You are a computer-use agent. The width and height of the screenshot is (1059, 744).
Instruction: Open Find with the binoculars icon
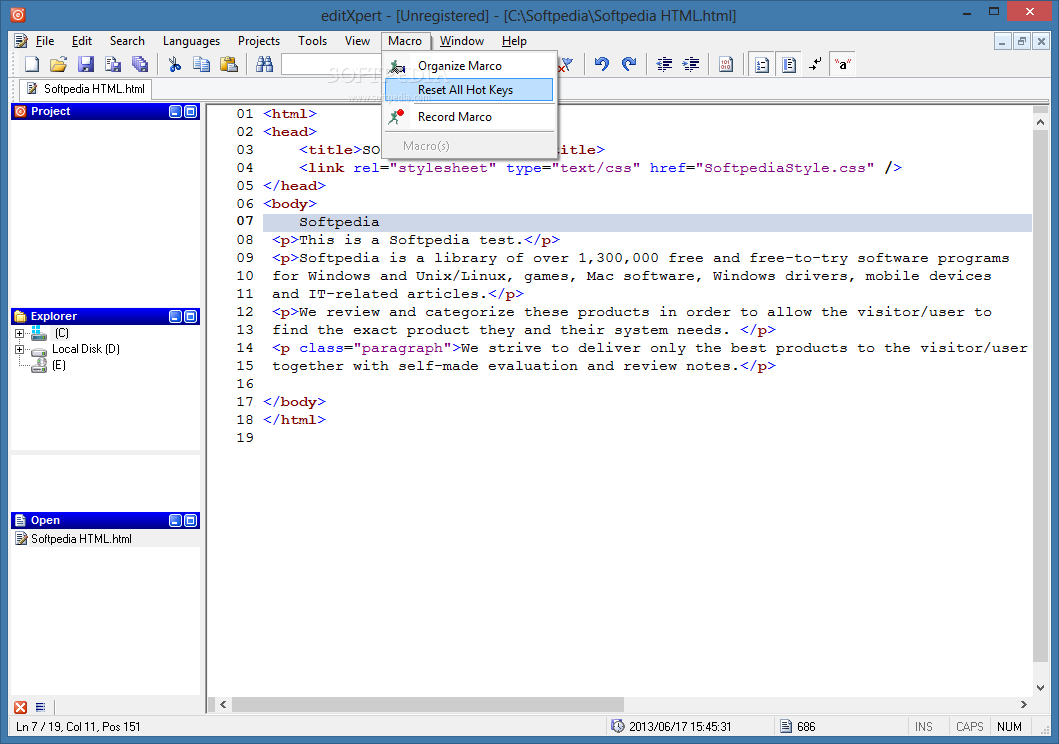264,64
